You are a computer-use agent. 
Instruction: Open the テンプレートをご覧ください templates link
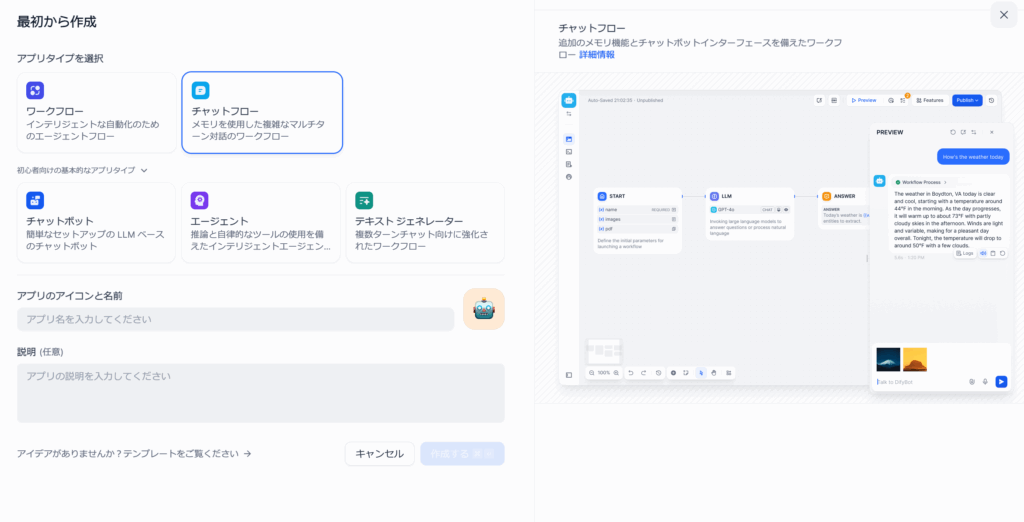[x=134, y=454]
